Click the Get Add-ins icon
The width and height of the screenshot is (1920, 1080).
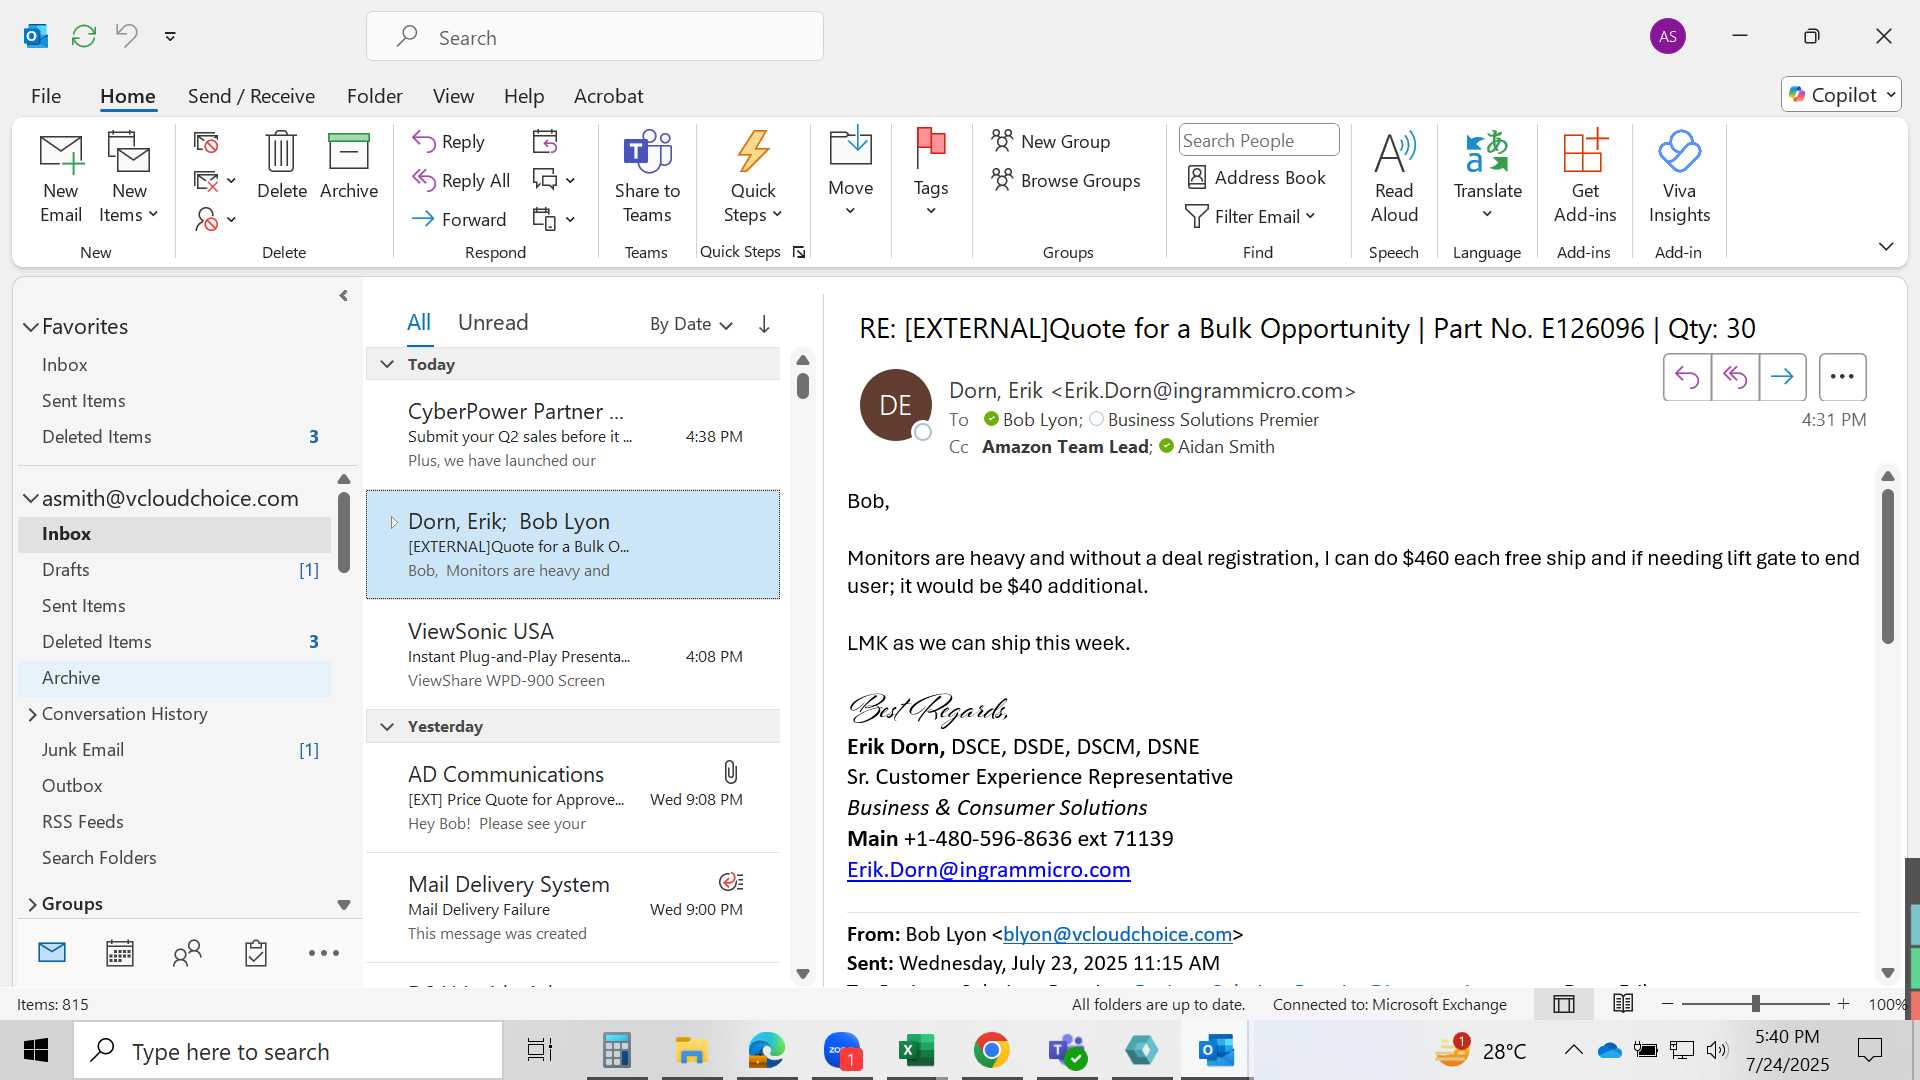tap(1585, 152)
